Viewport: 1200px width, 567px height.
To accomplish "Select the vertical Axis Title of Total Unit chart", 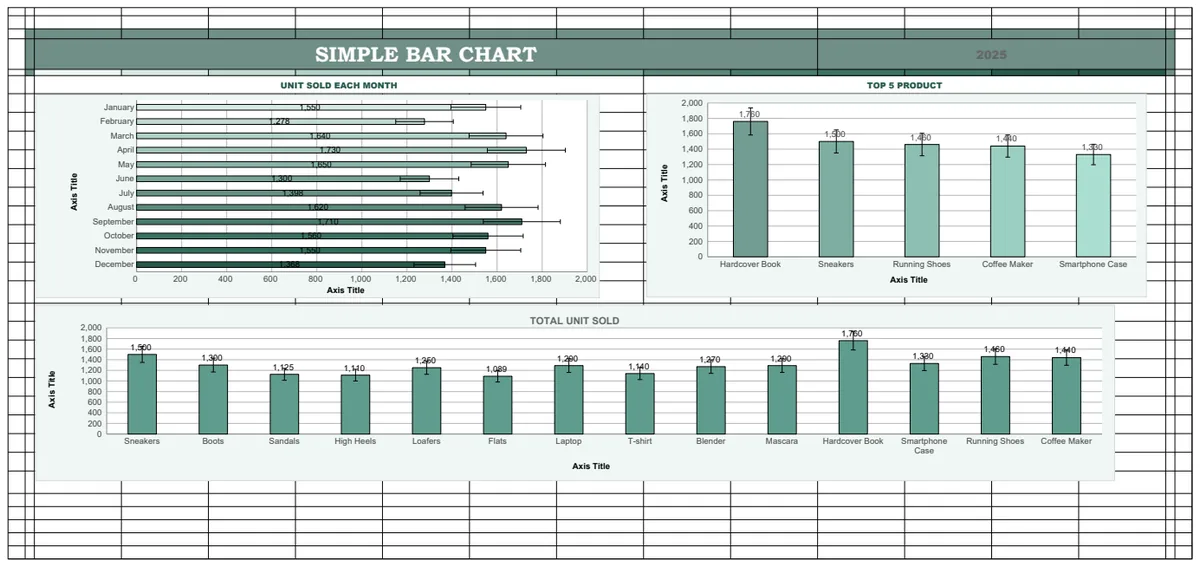I will [52, 390].
